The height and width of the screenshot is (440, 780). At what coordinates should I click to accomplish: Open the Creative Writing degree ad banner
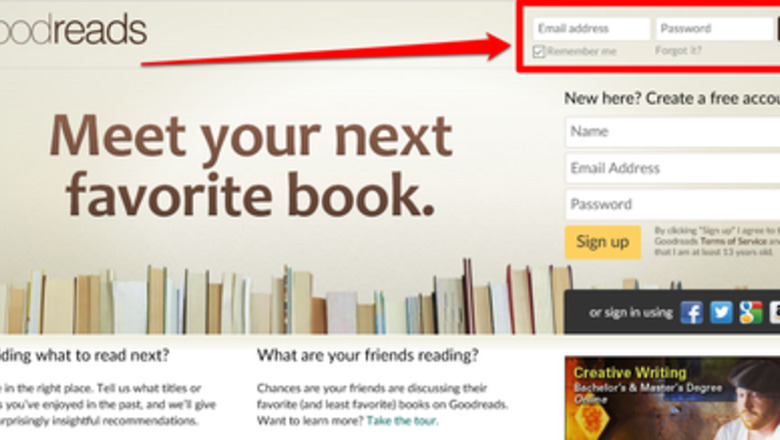[x=673, y=398]
